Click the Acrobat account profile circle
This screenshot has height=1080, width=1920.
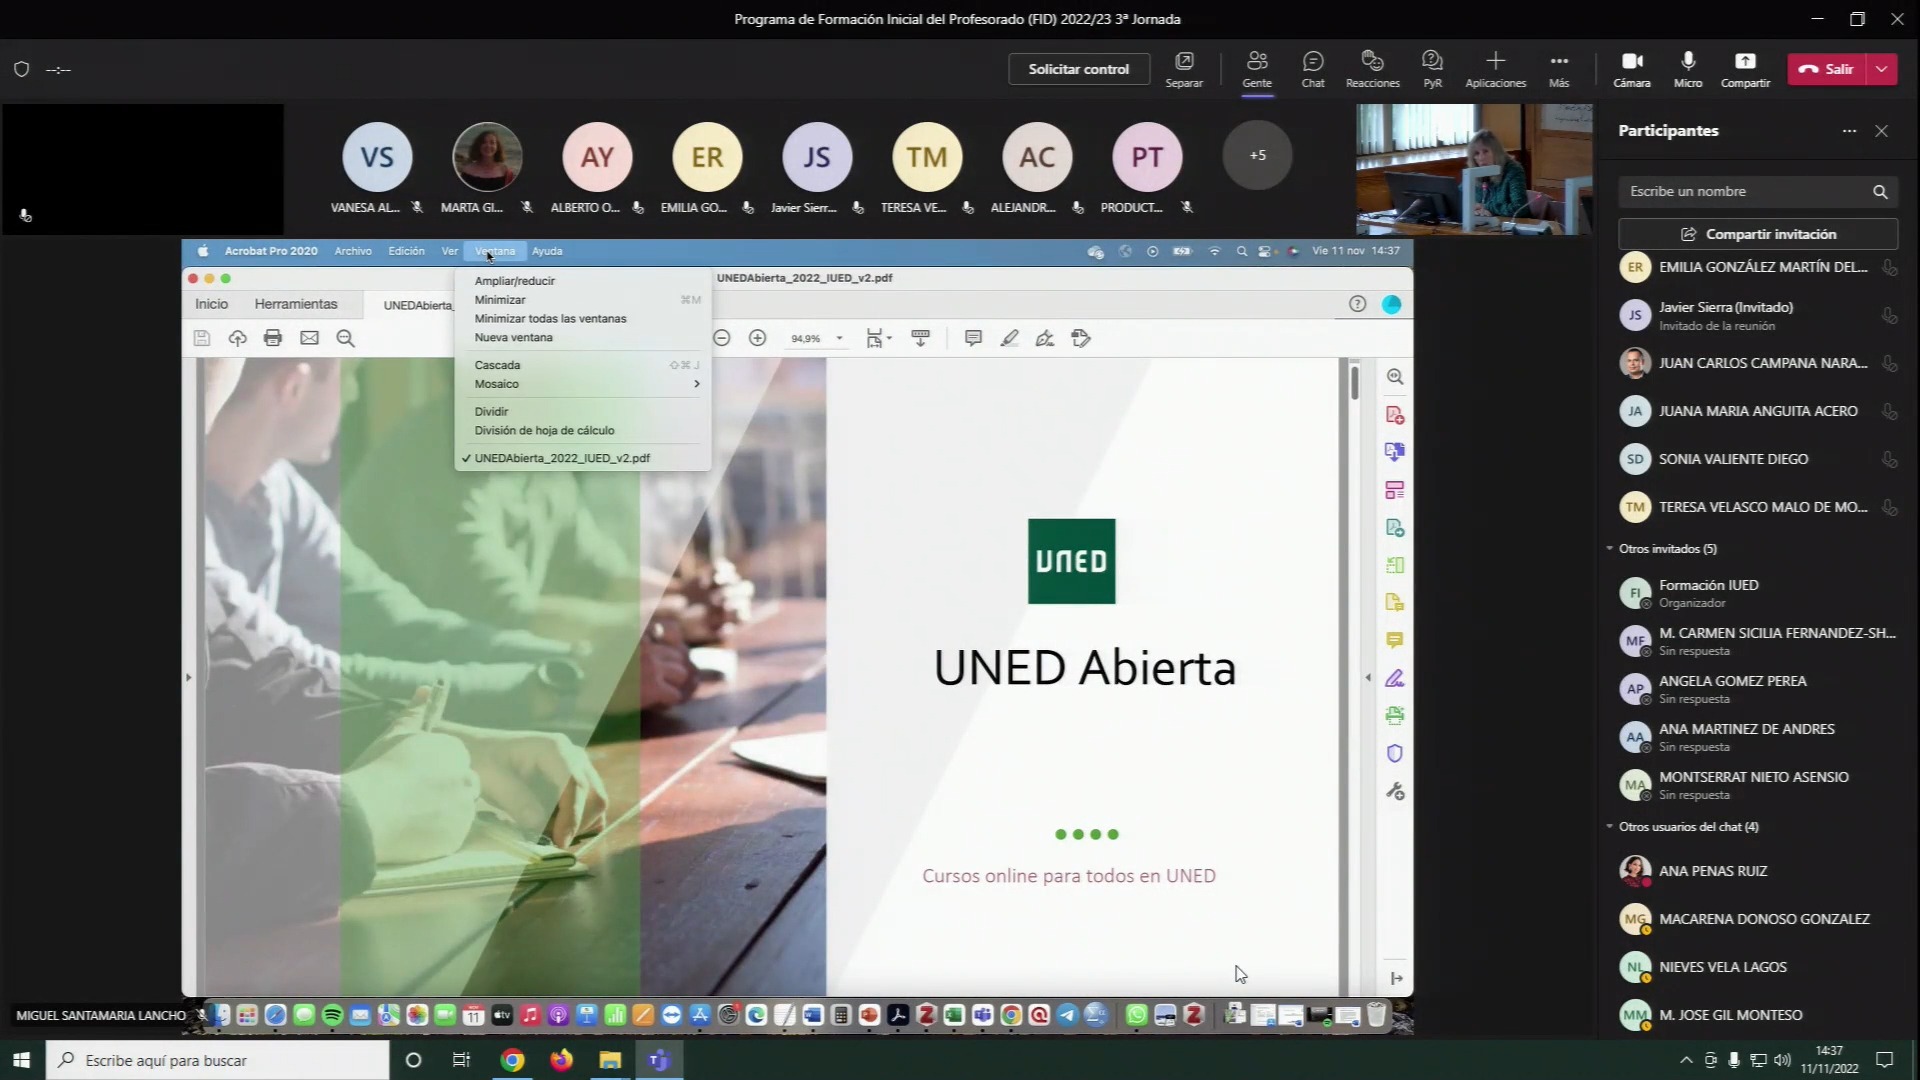pos(1391,304)
